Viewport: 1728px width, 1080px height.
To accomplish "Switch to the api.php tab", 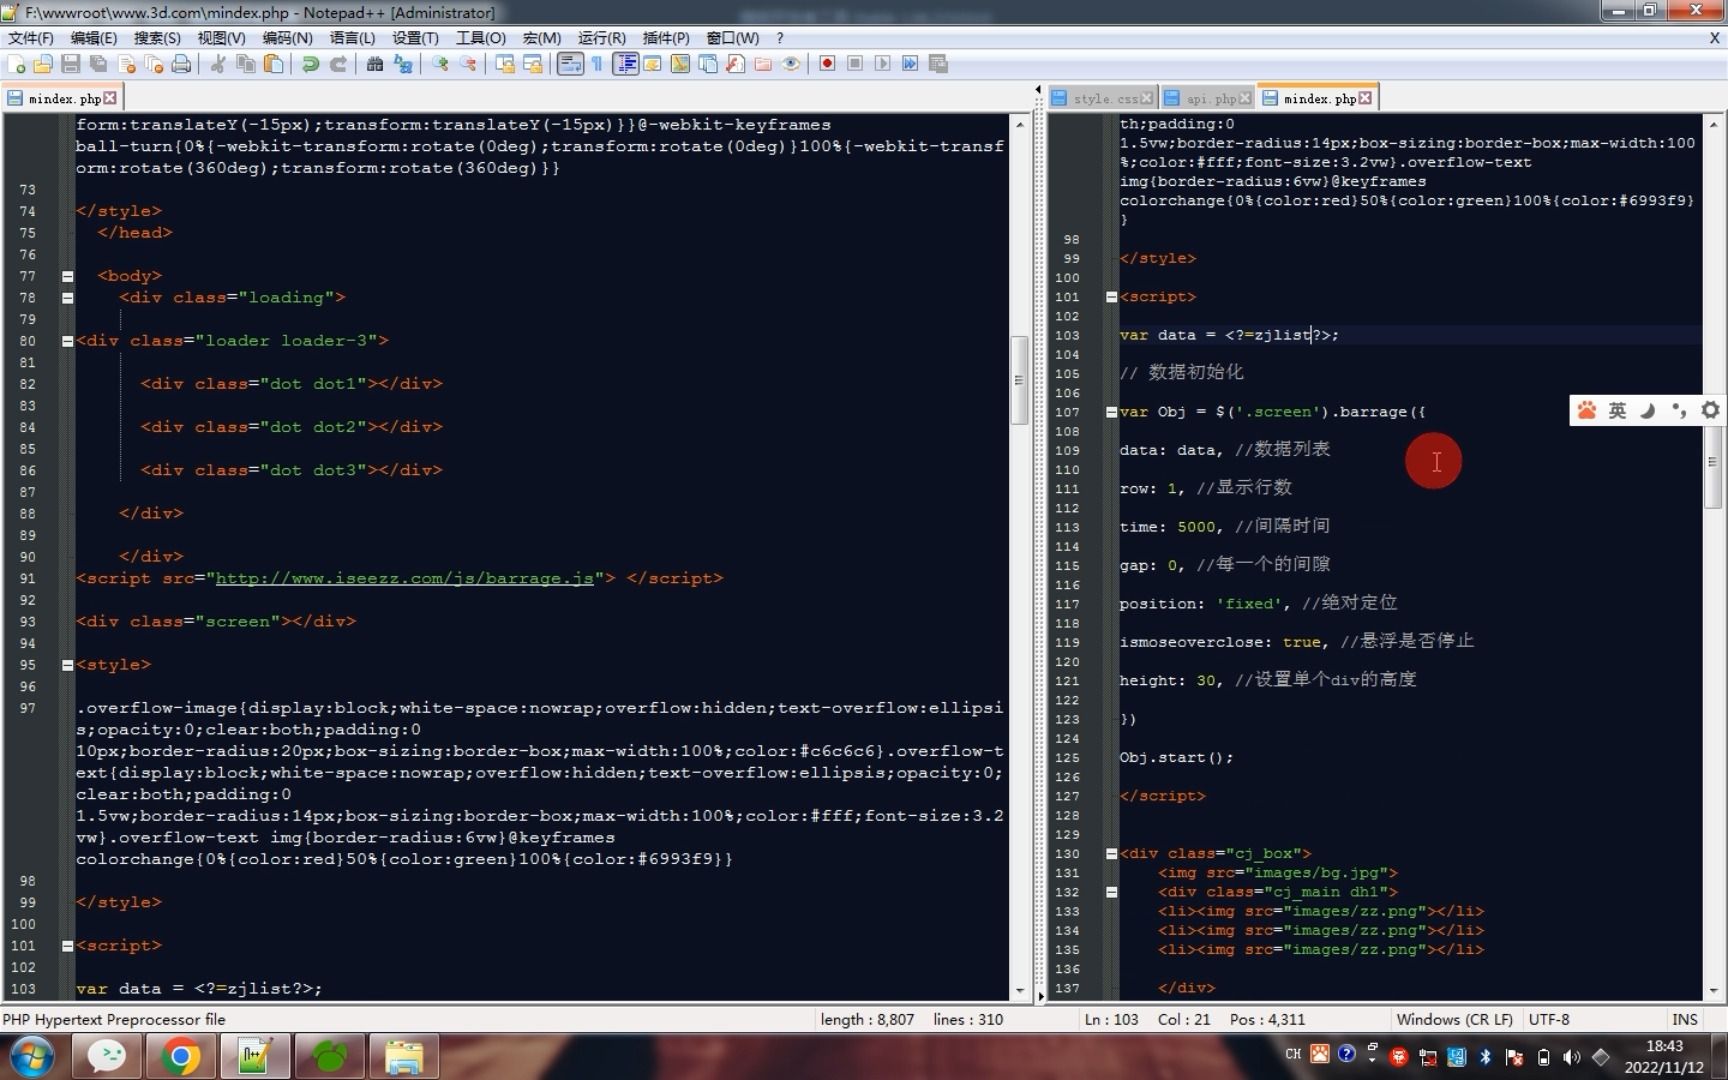I will pyautogui.click(x=1208, y=98).
